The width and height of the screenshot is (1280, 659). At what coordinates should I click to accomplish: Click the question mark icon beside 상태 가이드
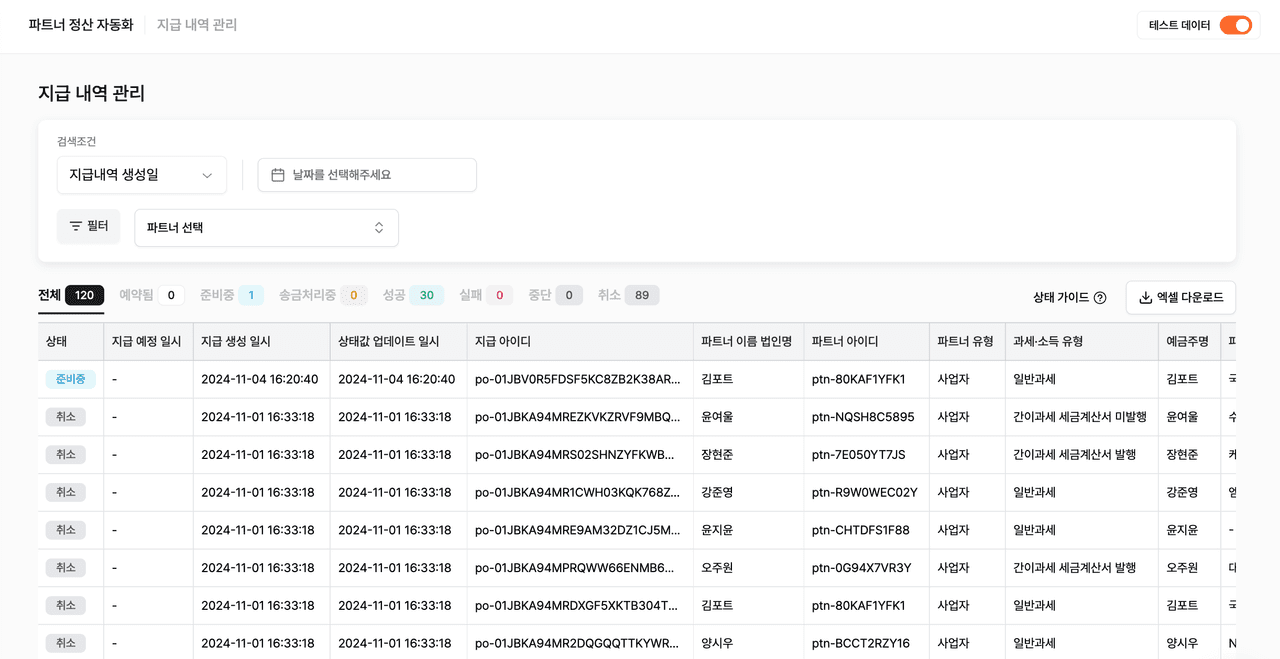1100,298
